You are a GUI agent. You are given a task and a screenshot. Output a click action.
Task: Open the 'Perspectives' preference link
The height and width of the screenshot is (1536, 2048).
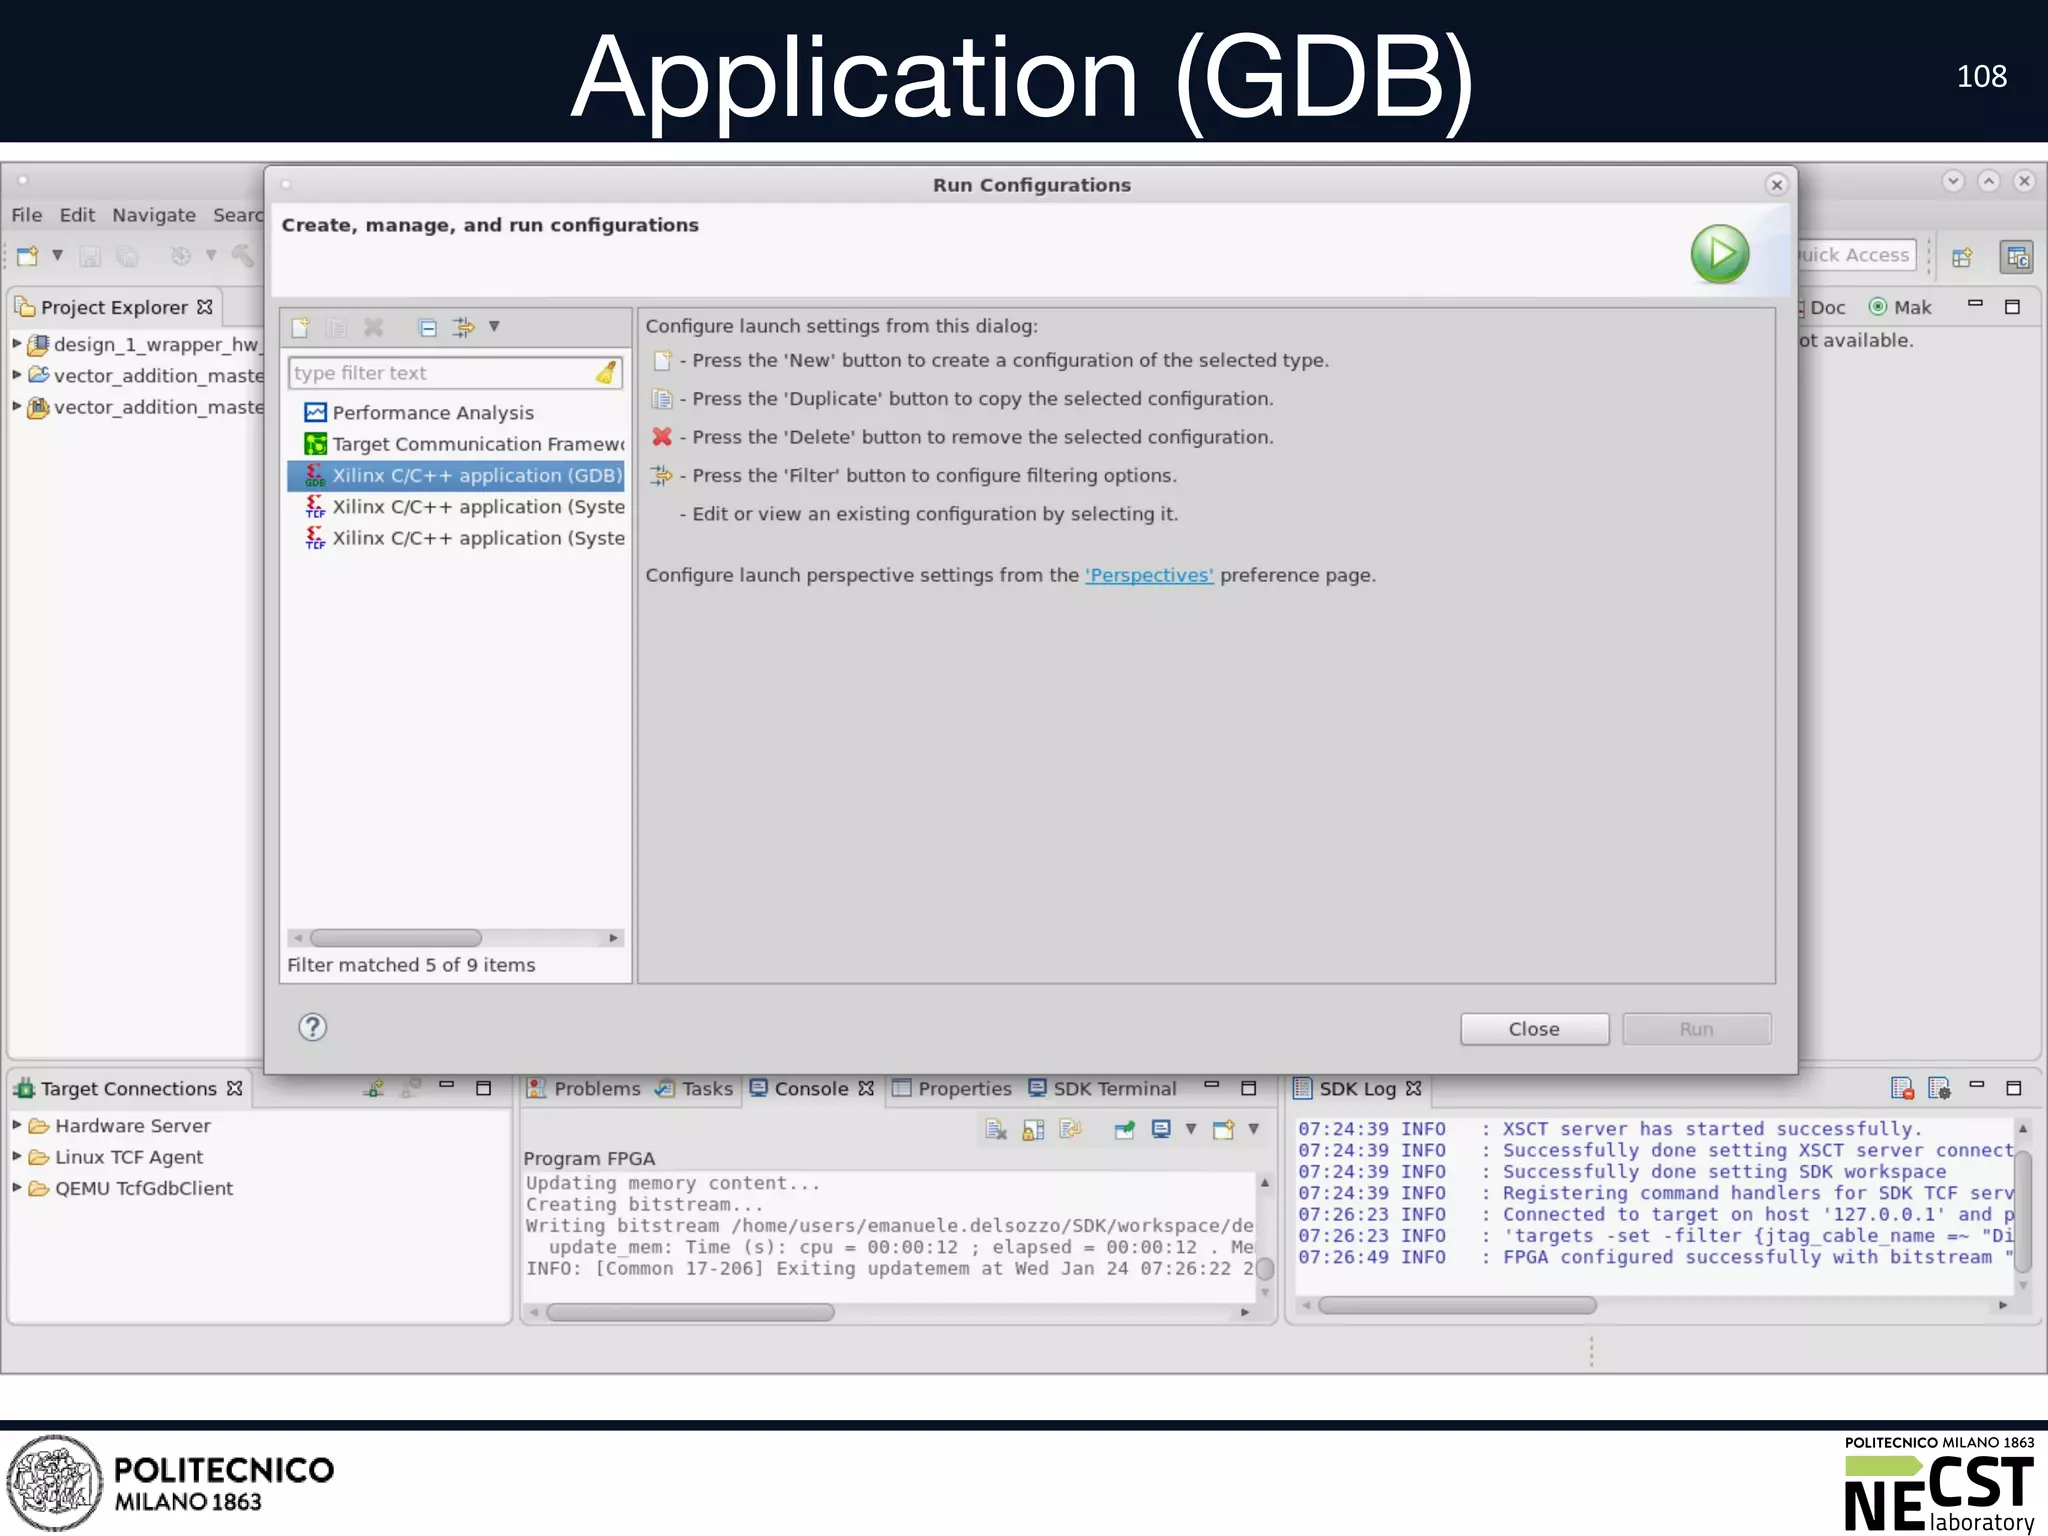point(1149,575)
